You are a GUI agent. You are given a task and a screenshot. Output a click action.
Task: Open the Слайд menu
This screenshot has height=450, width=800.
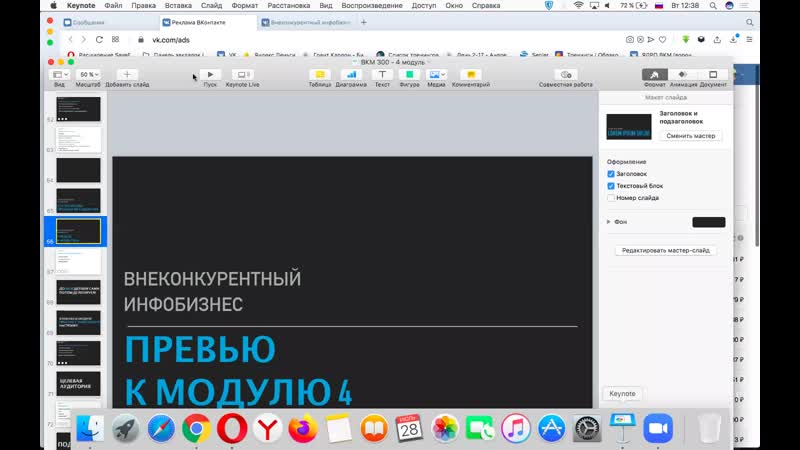[211, 6]
